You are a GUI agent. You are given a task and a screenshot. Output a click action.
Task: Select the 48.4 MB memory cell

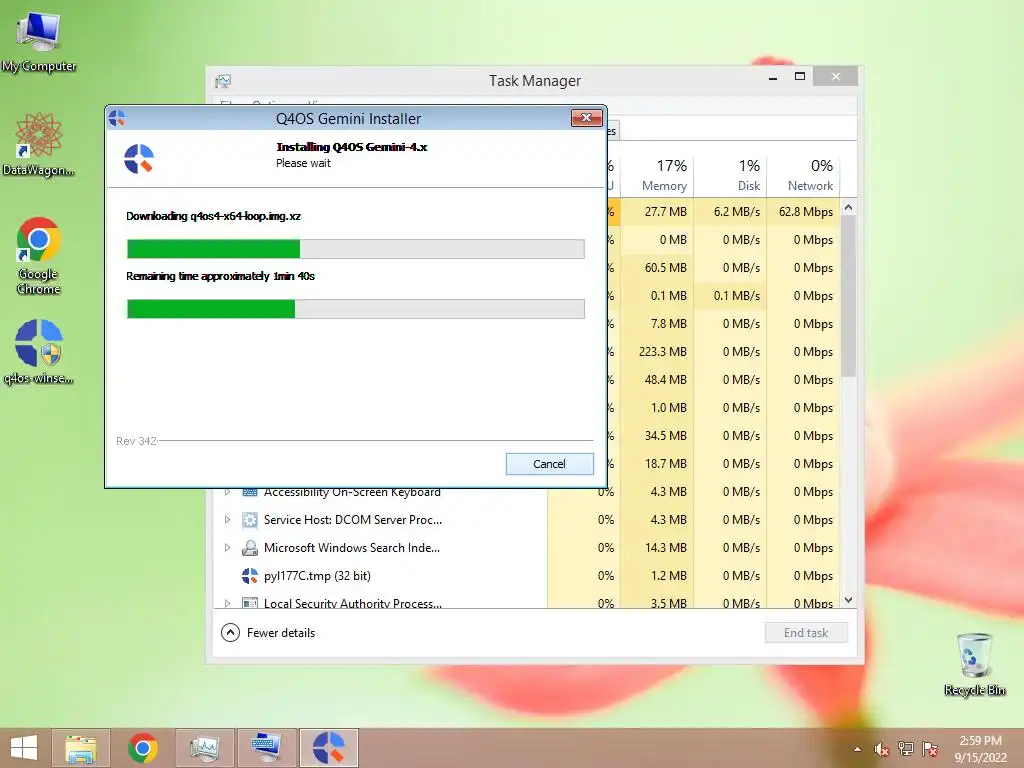pyautogui.click(x=657, y=379)
